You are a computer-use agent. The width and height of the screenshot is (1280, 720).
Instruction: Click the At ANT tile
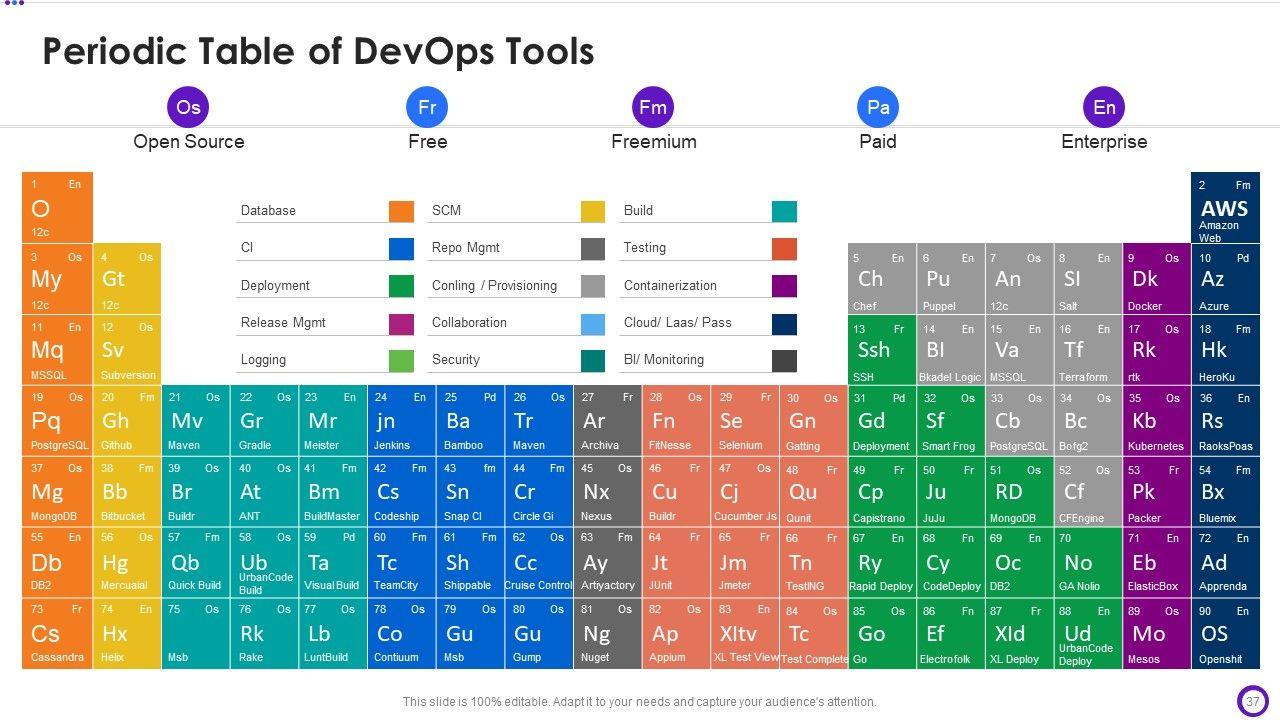pyautogui.click(x=264, y=492)
